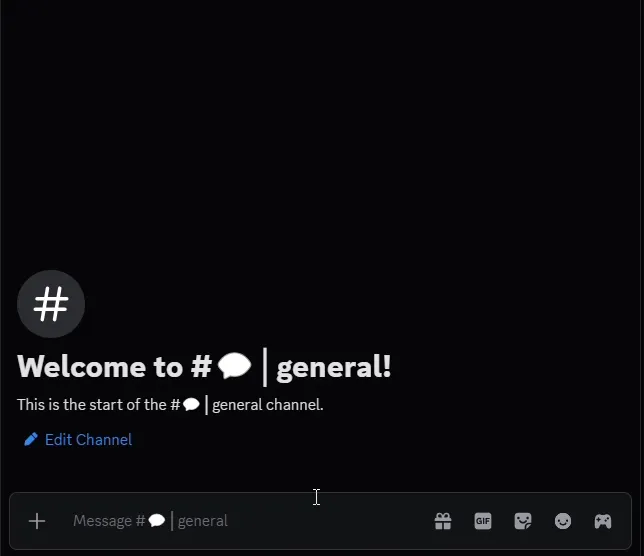This screenshot has width=644, height=556.
Task: Click the empty chat area above welcome
Action: click(322, 131)
